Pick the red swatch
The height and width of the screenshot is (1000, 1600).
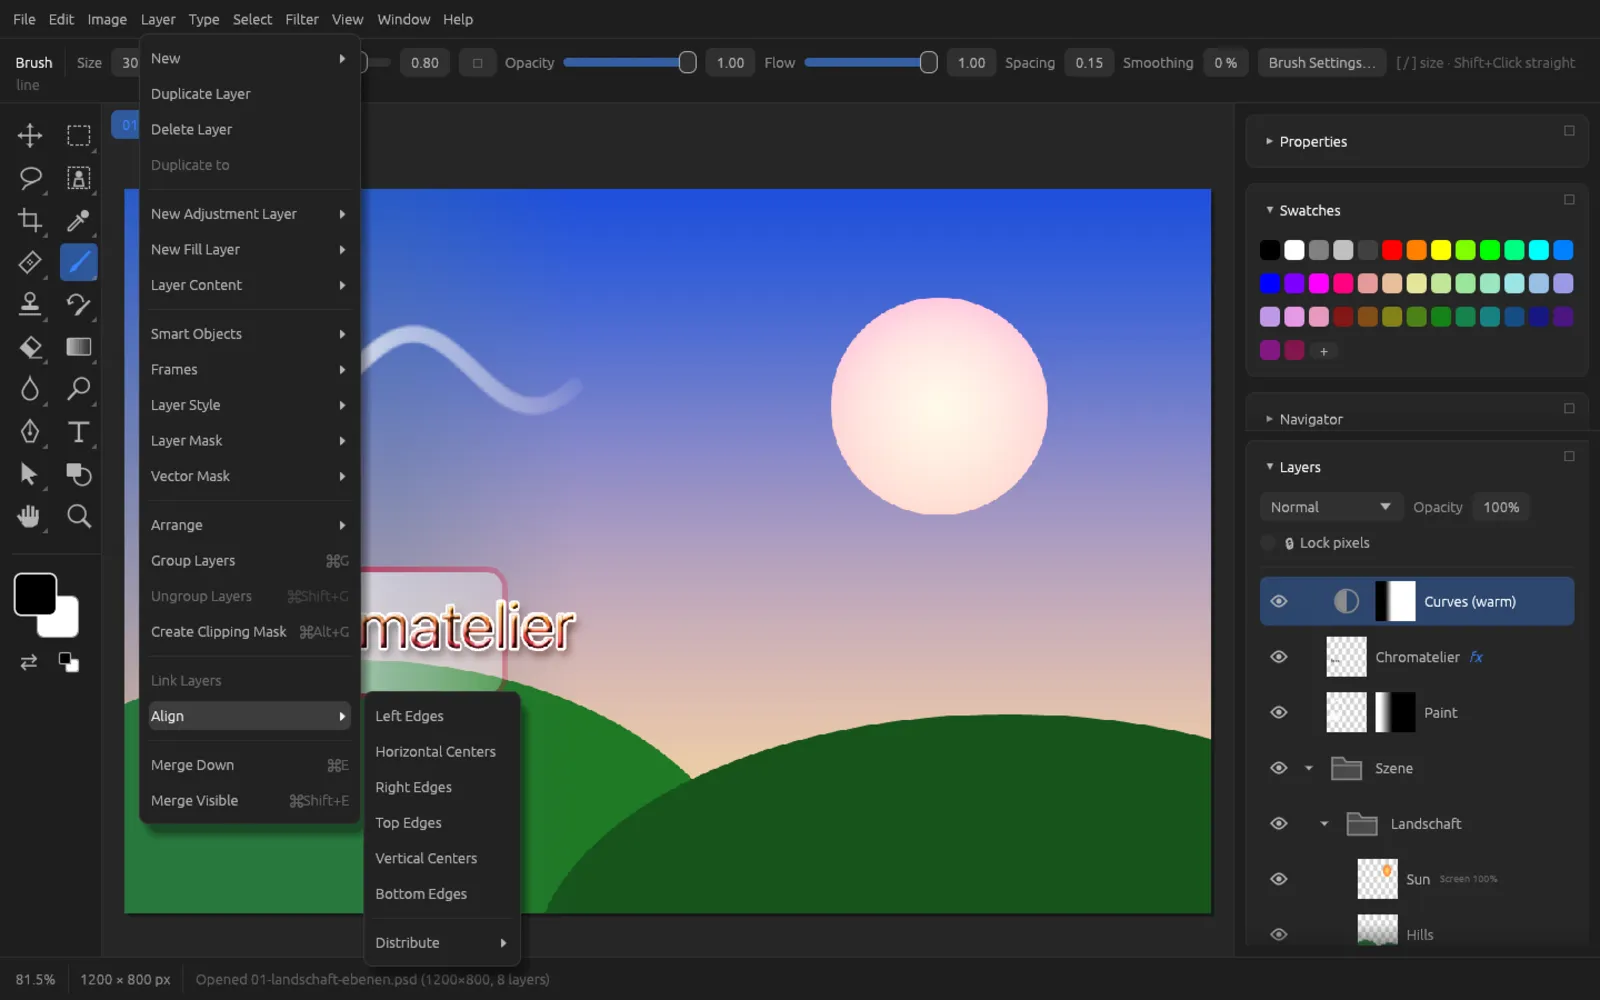(1392, 250)
